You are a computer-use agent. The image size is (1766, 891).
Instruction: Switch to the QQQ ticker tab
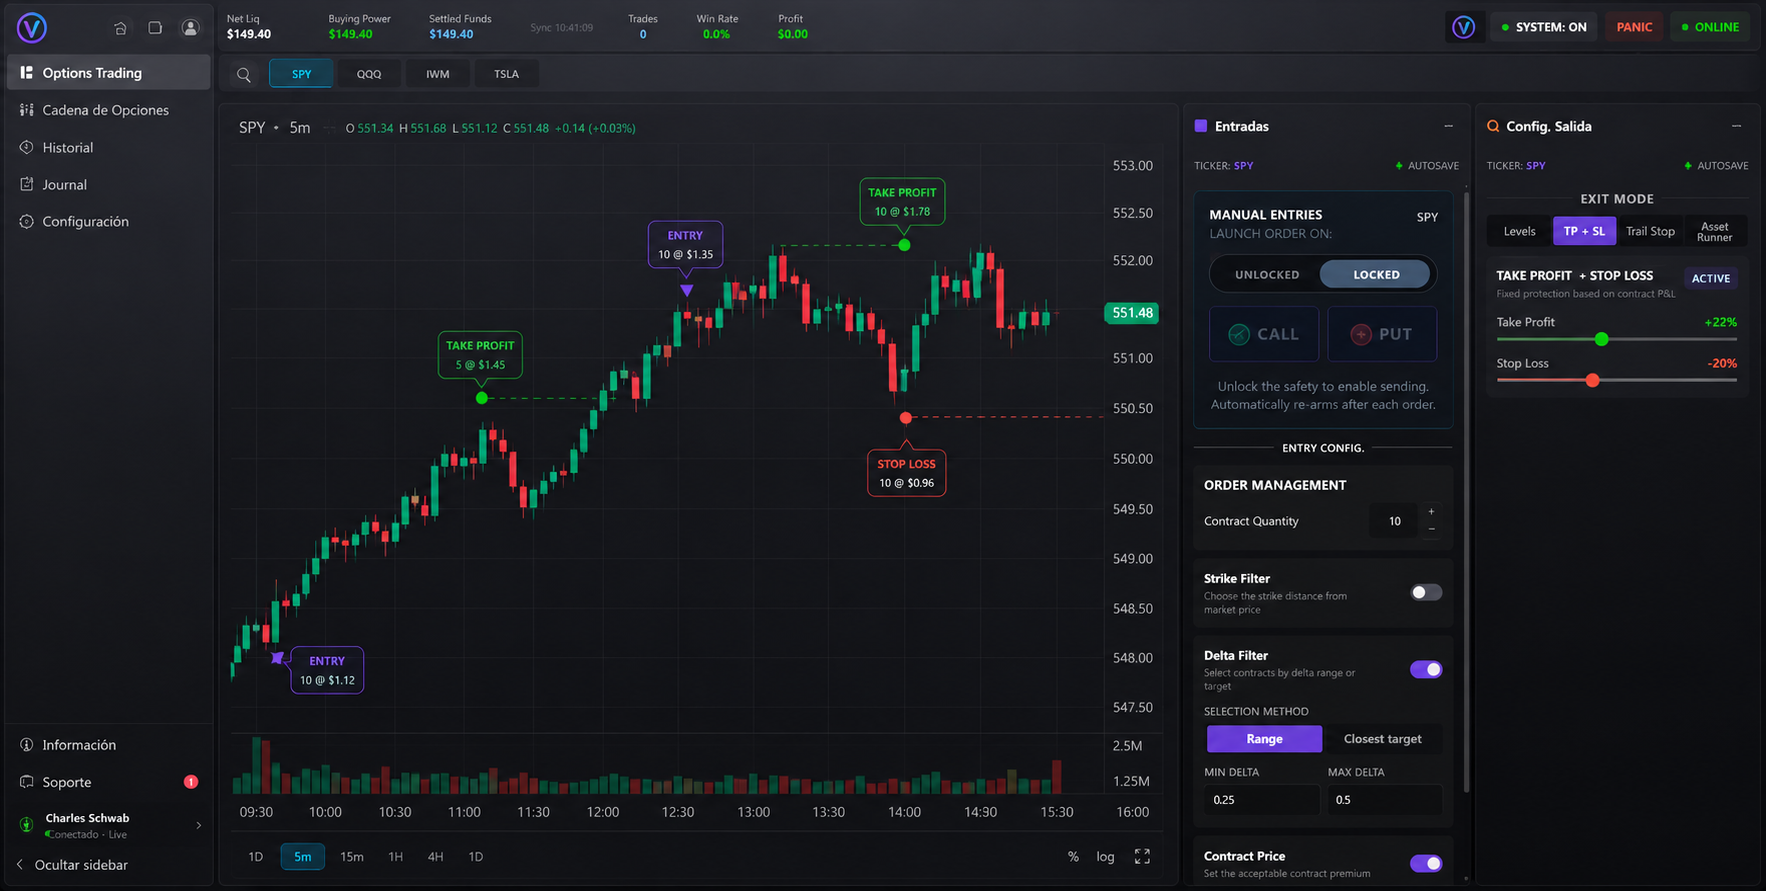[x=369, y=74]
